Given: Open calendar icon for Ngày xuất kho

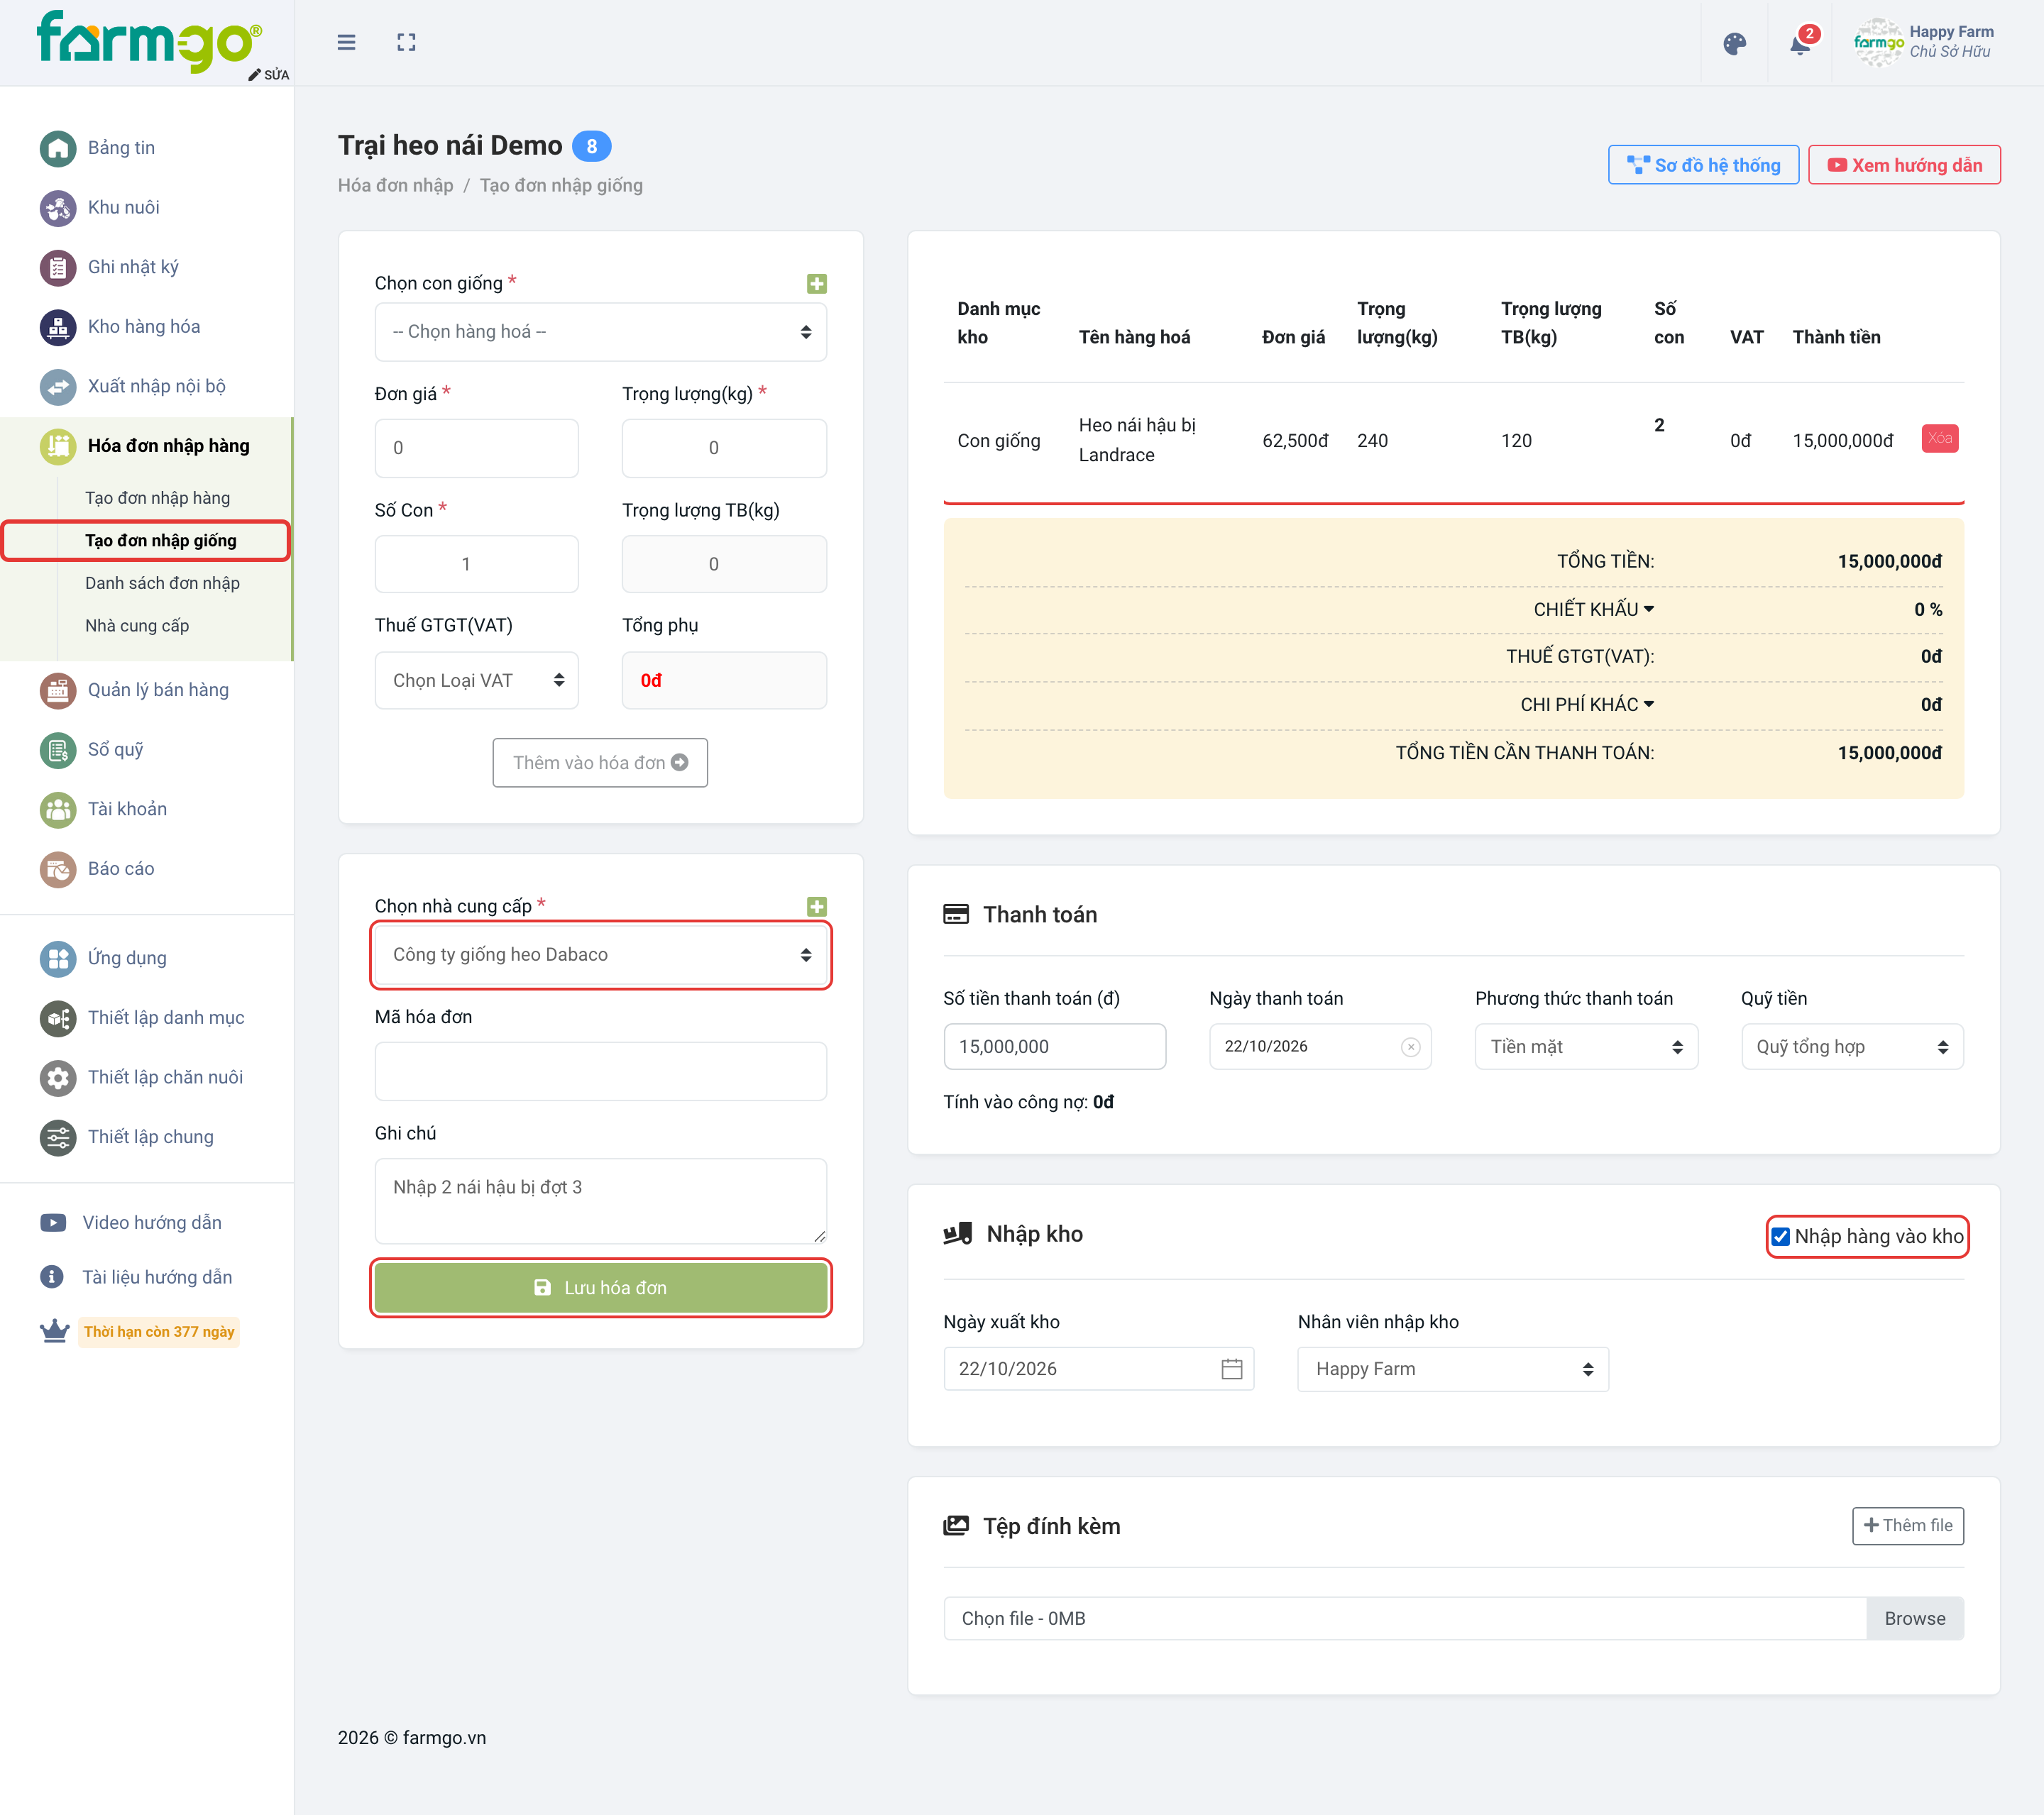Looking at the screenshot, I should point(1231,1369).
